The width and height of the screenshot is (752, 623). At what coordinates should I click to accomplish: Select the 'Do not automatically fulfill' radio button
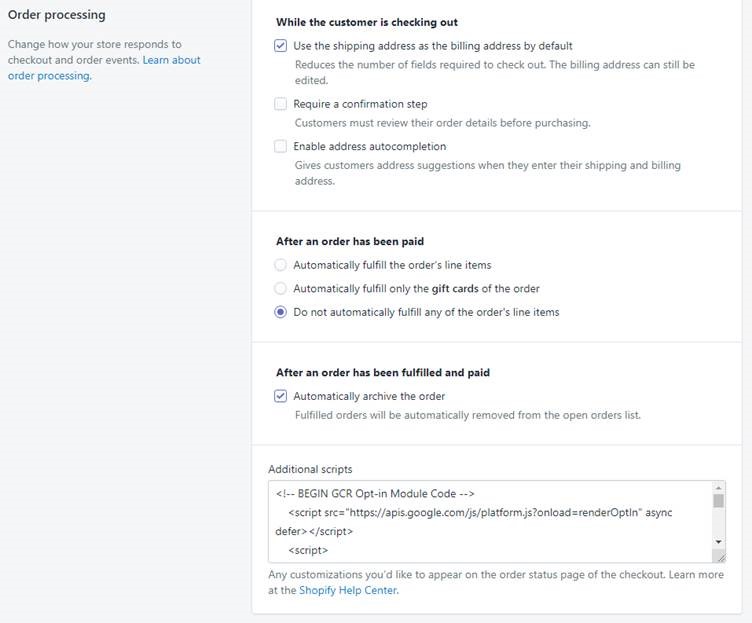coord(281,312)
